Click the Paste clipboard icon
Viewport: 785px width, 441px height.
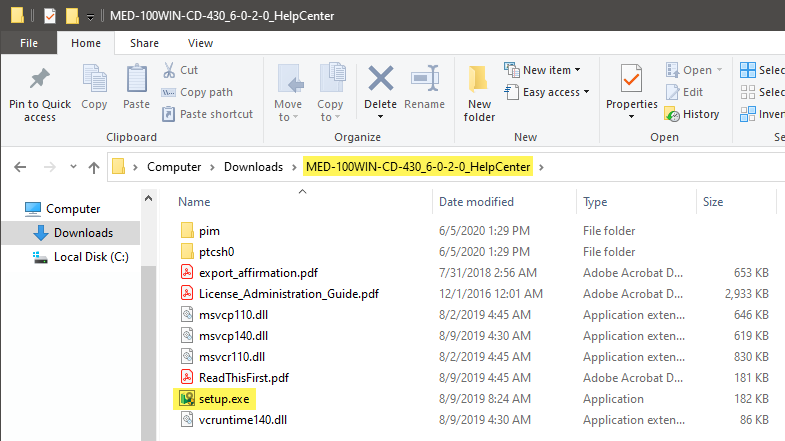tap(136, 80)
